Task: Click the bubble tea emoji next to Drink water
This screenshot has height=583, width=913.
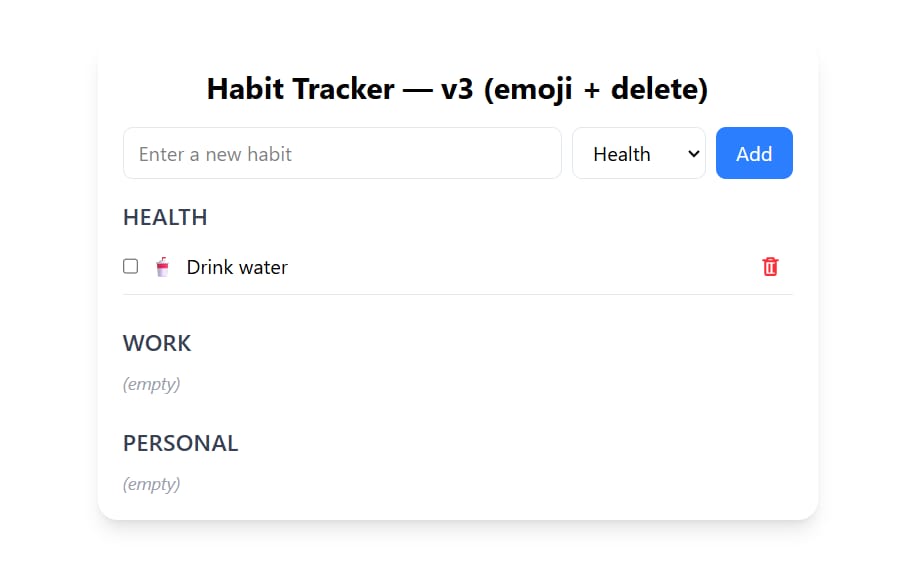Action: click(x=162, y=266)
